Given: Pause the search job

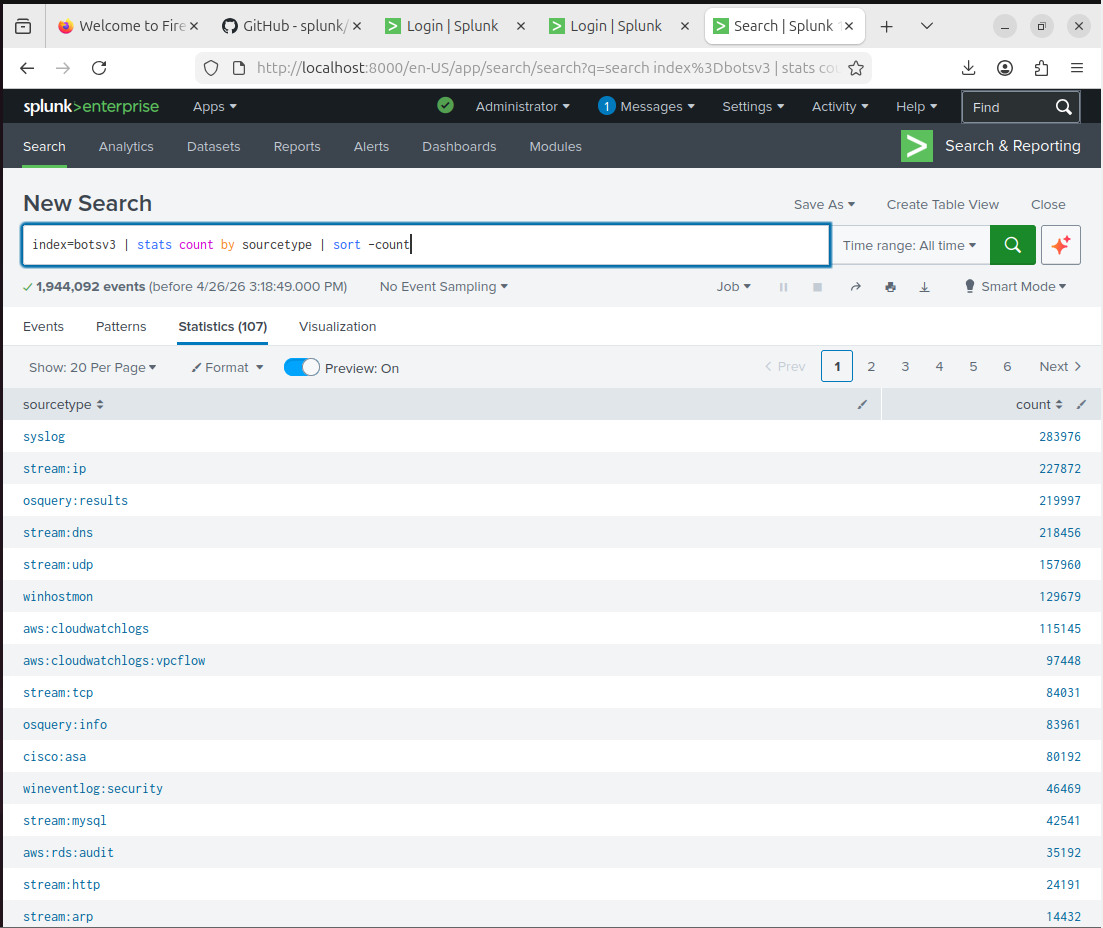Looking at the screenshot, I should (x=783, y=287).
